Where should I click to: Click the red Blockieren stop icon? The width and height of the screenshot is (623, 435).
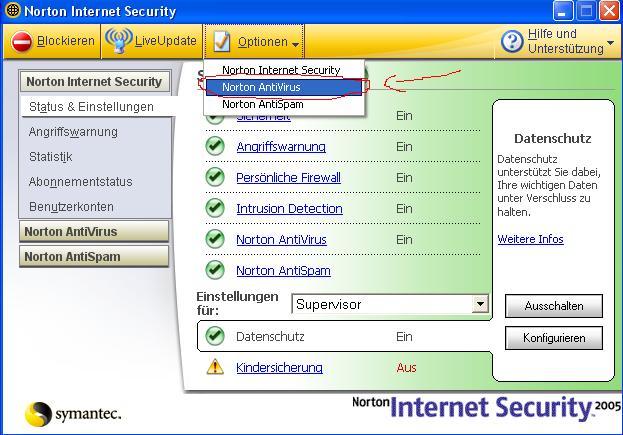coord(22,42)
